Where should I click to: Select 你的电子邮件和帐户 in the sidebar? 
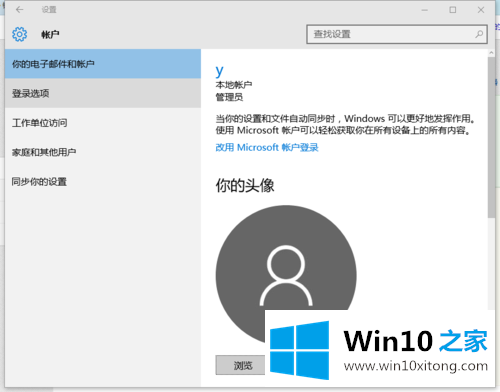(103, 64)
